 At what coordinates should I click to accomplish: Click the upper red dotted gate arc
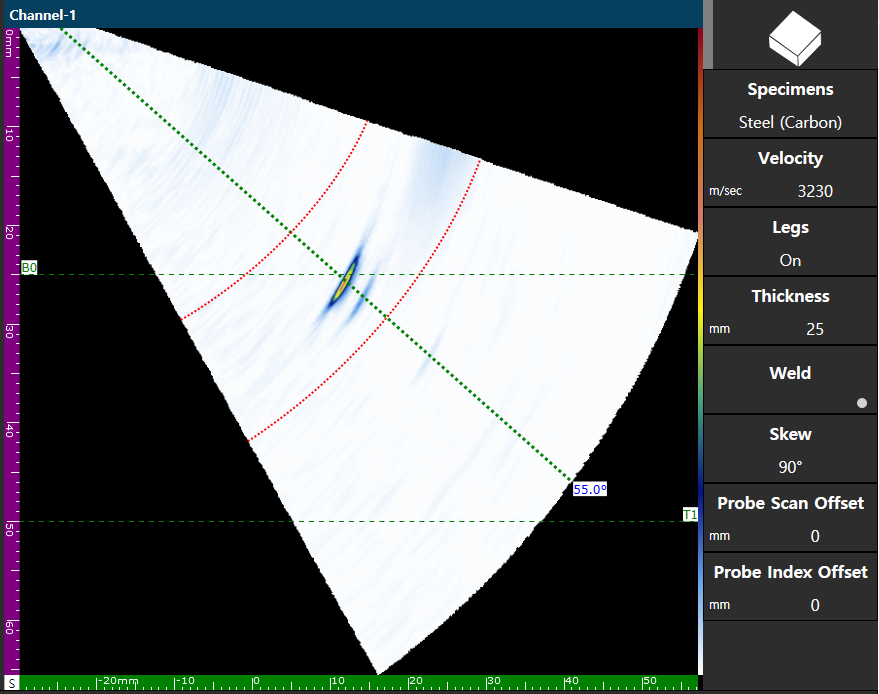point(291,230)
